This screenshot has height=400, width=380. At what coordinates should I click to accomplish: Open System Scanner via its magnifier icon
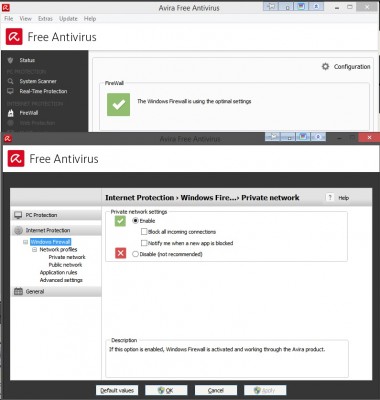point(10,81)
